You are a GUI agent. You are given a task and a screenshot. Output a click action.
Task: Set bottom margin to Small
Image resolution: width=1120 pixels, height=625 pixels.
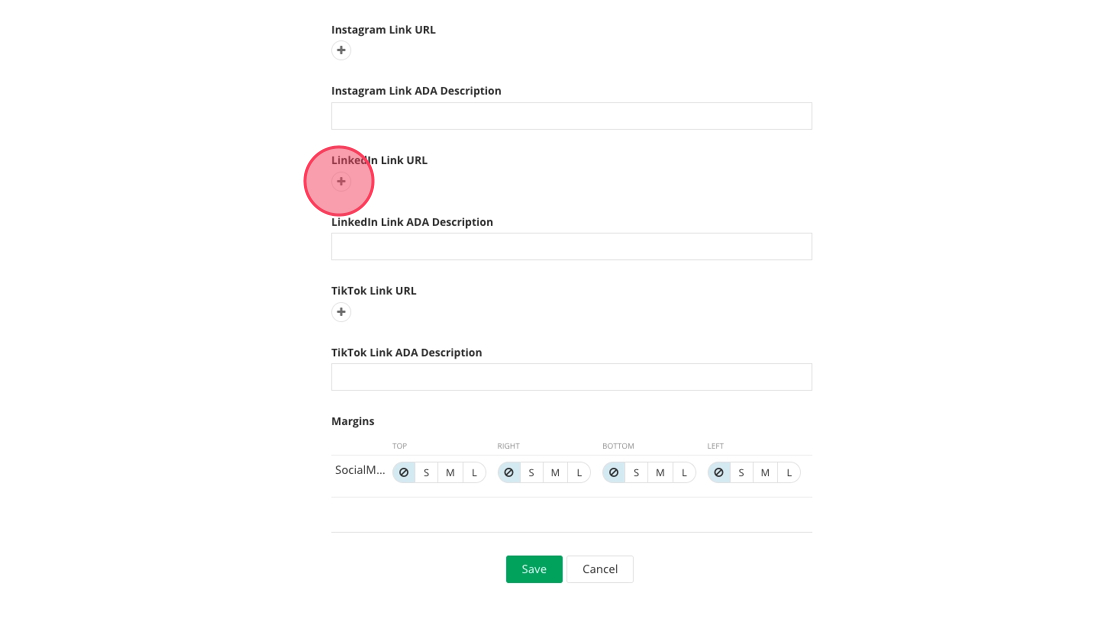(636, 472)
